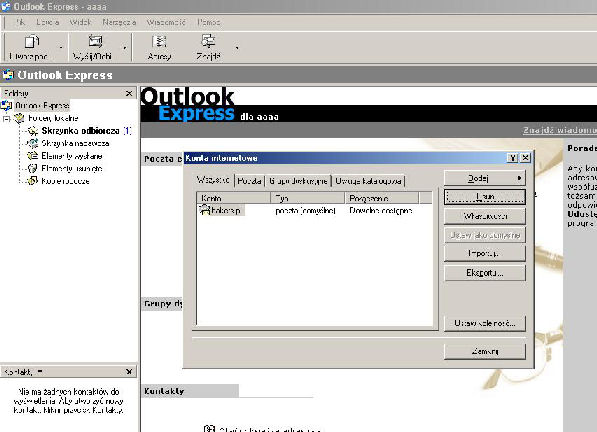Viewport: 597px width, 432px height.
Task: Expand the Dodaj button submenu arrow
Action: [x=519, y=178]
